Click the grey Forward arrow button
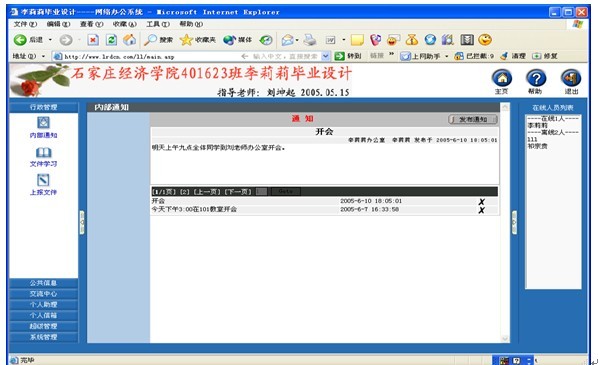Image resolution: width=599 pixels, height=365 pixels. pos(66,40)
